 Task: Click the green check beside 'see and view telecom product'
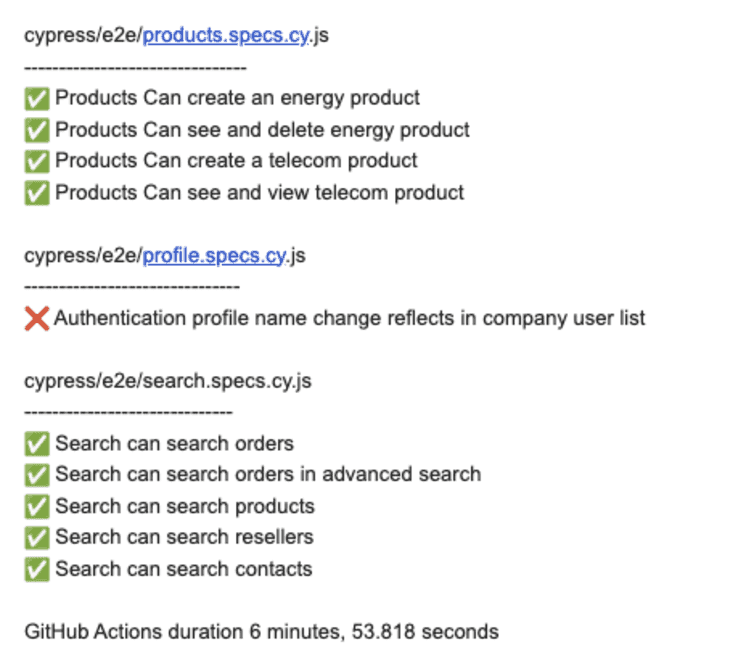[x=37, y=193]
